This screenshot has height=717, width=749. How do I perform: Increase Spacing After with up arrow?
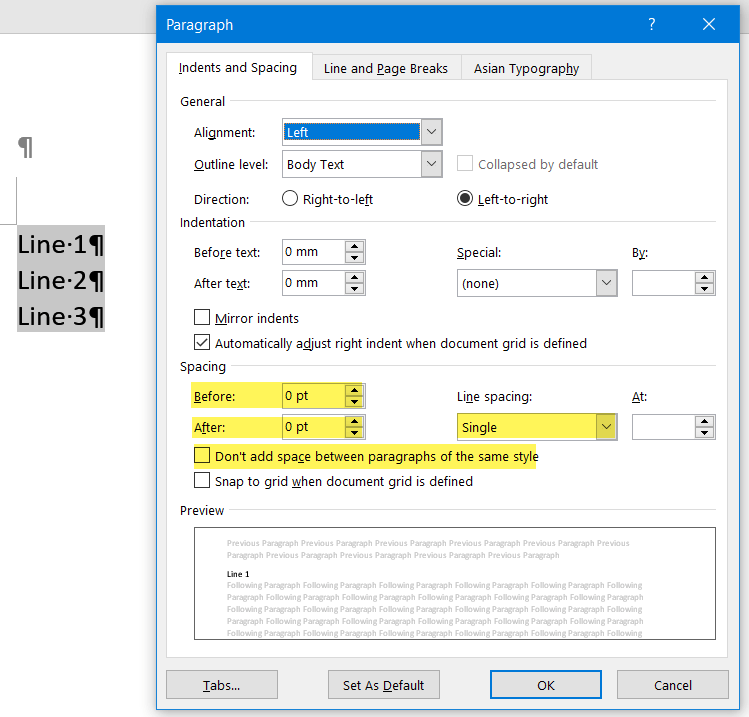coord(354,421)
